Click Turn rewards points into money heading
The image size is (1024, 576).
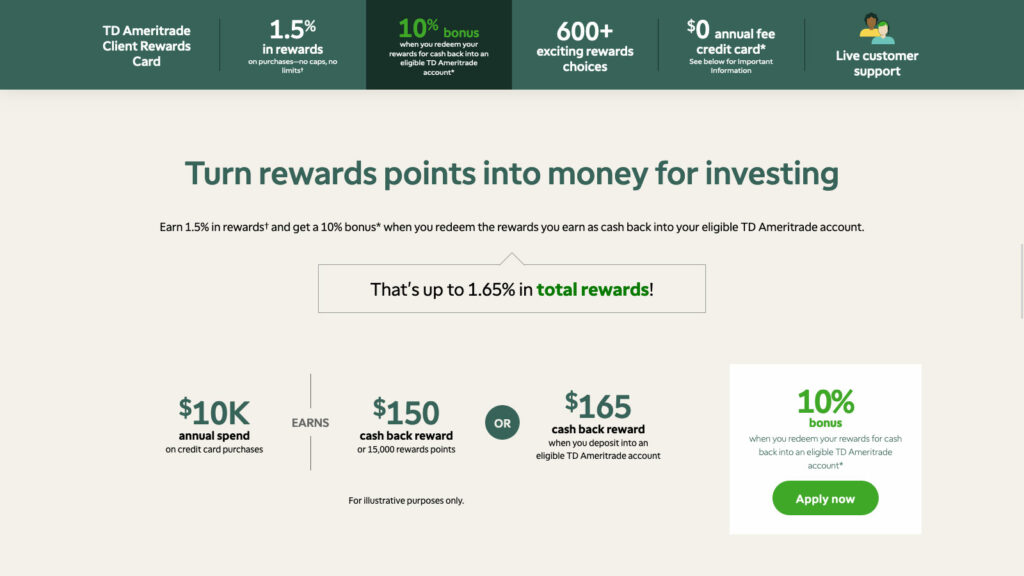[511, 174]
